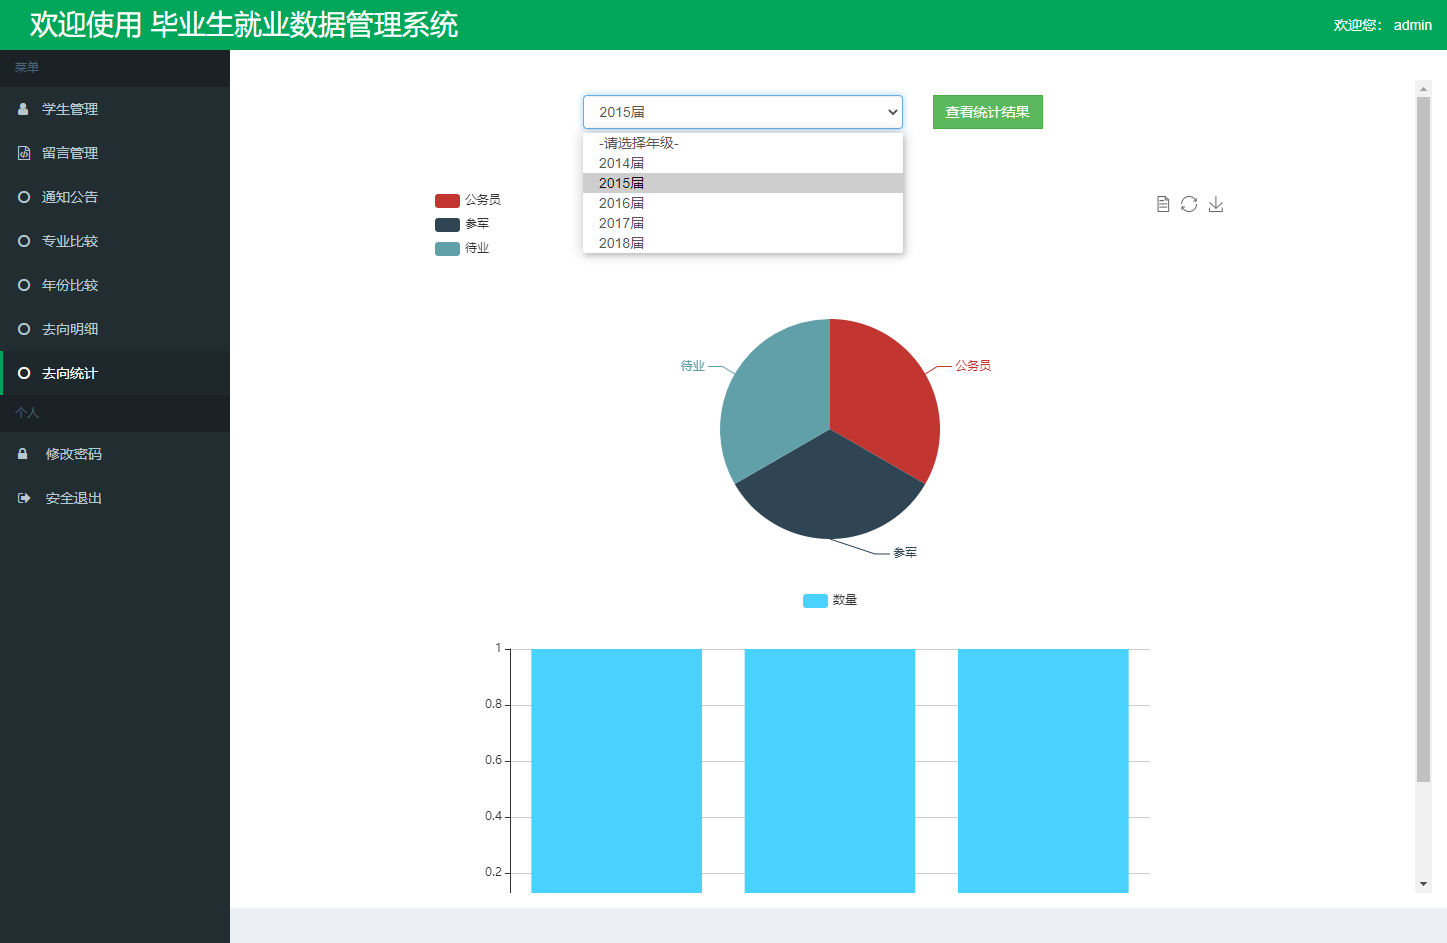Click the admin username link at top right
The width and height of the screenshot is (1447, 943).
tap(1412, 25)
